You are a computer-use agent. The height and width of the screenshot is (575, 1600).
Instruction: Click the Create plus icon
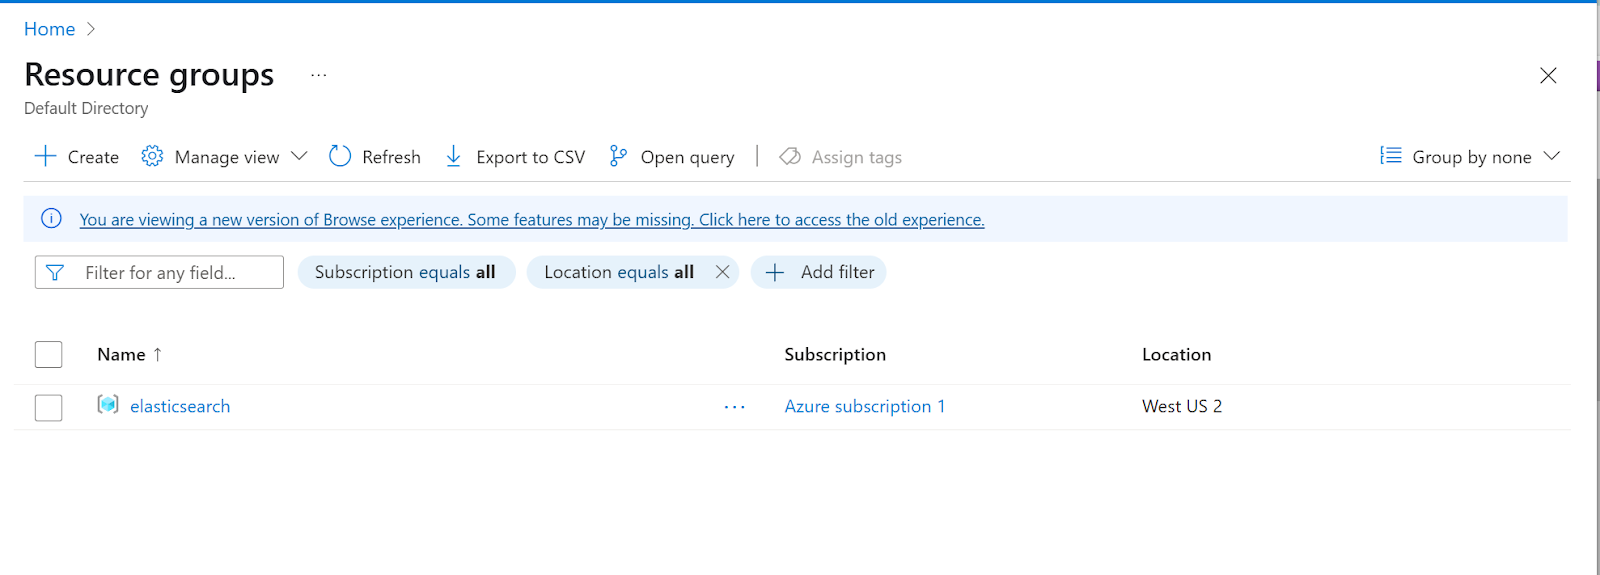tap(45, 156)
